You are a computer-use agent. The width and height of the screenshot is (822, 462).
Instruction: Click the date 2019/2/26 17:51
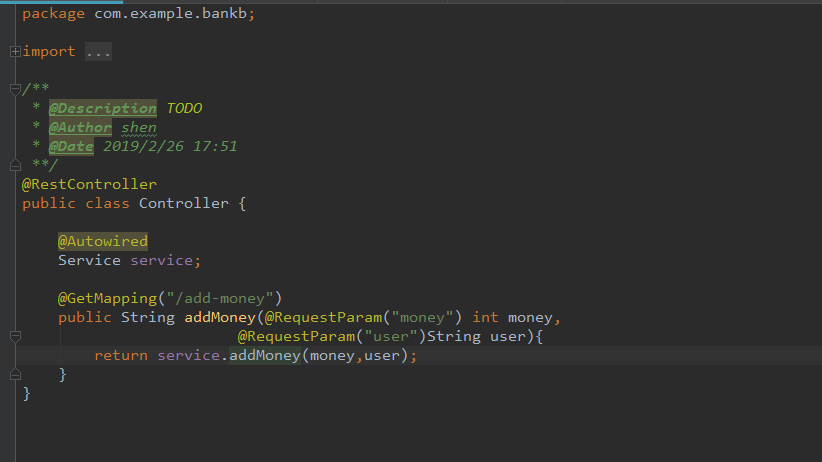point(170,146)
